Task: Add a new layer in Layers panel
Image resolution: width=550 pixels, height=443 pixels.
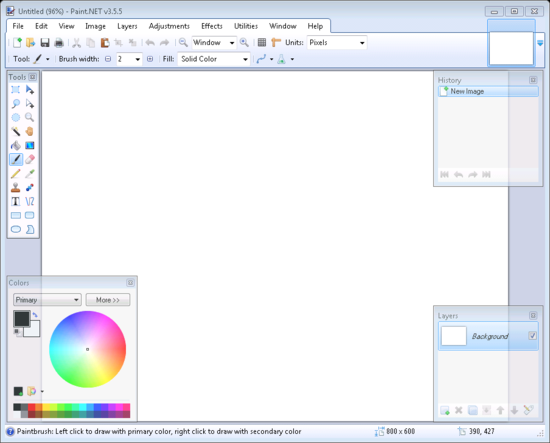Action: (x=445, y=410)
